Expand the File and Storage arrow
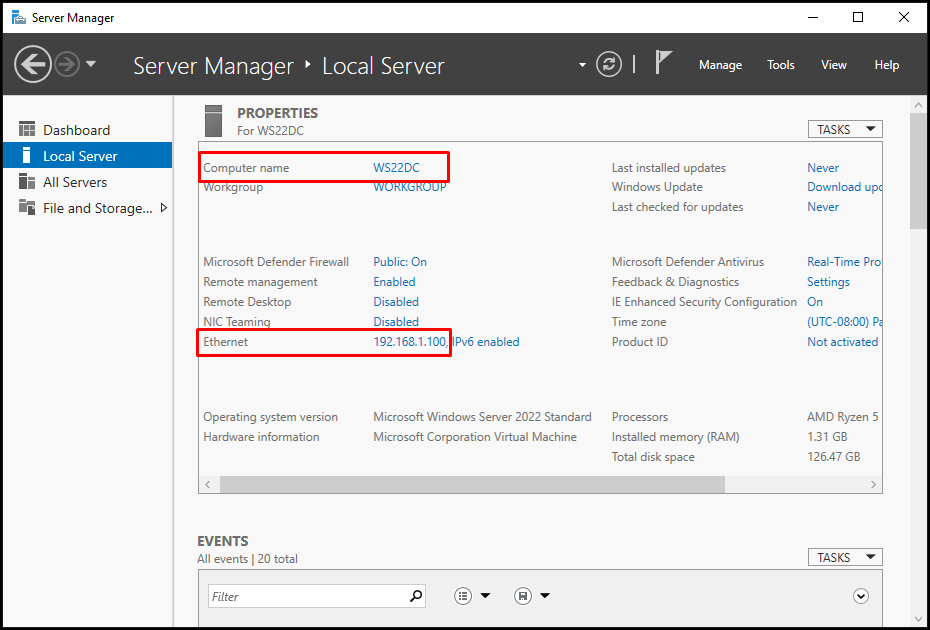This screenshot has width=930, height=630. pyautogui.click(x=164, y=208)
